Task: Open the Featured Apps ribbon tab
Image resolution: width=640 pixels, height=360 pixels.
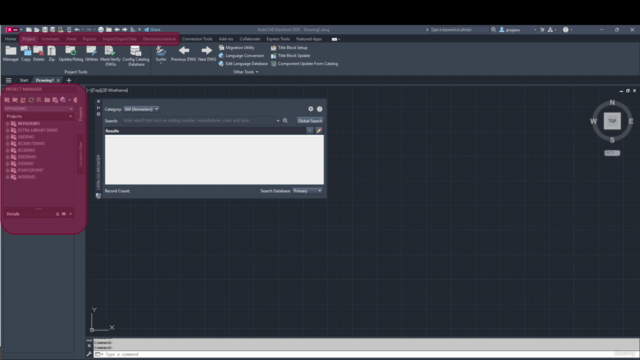Action: [x=309, y=39]
